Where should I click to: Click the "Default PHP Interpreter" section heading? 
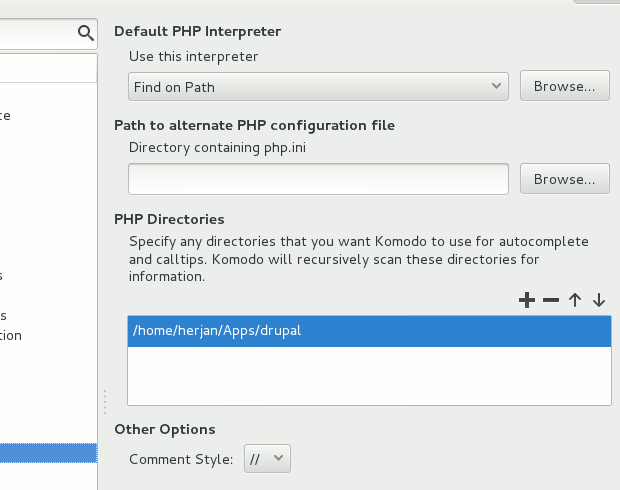pyautogui.click(x=196, y=31)
